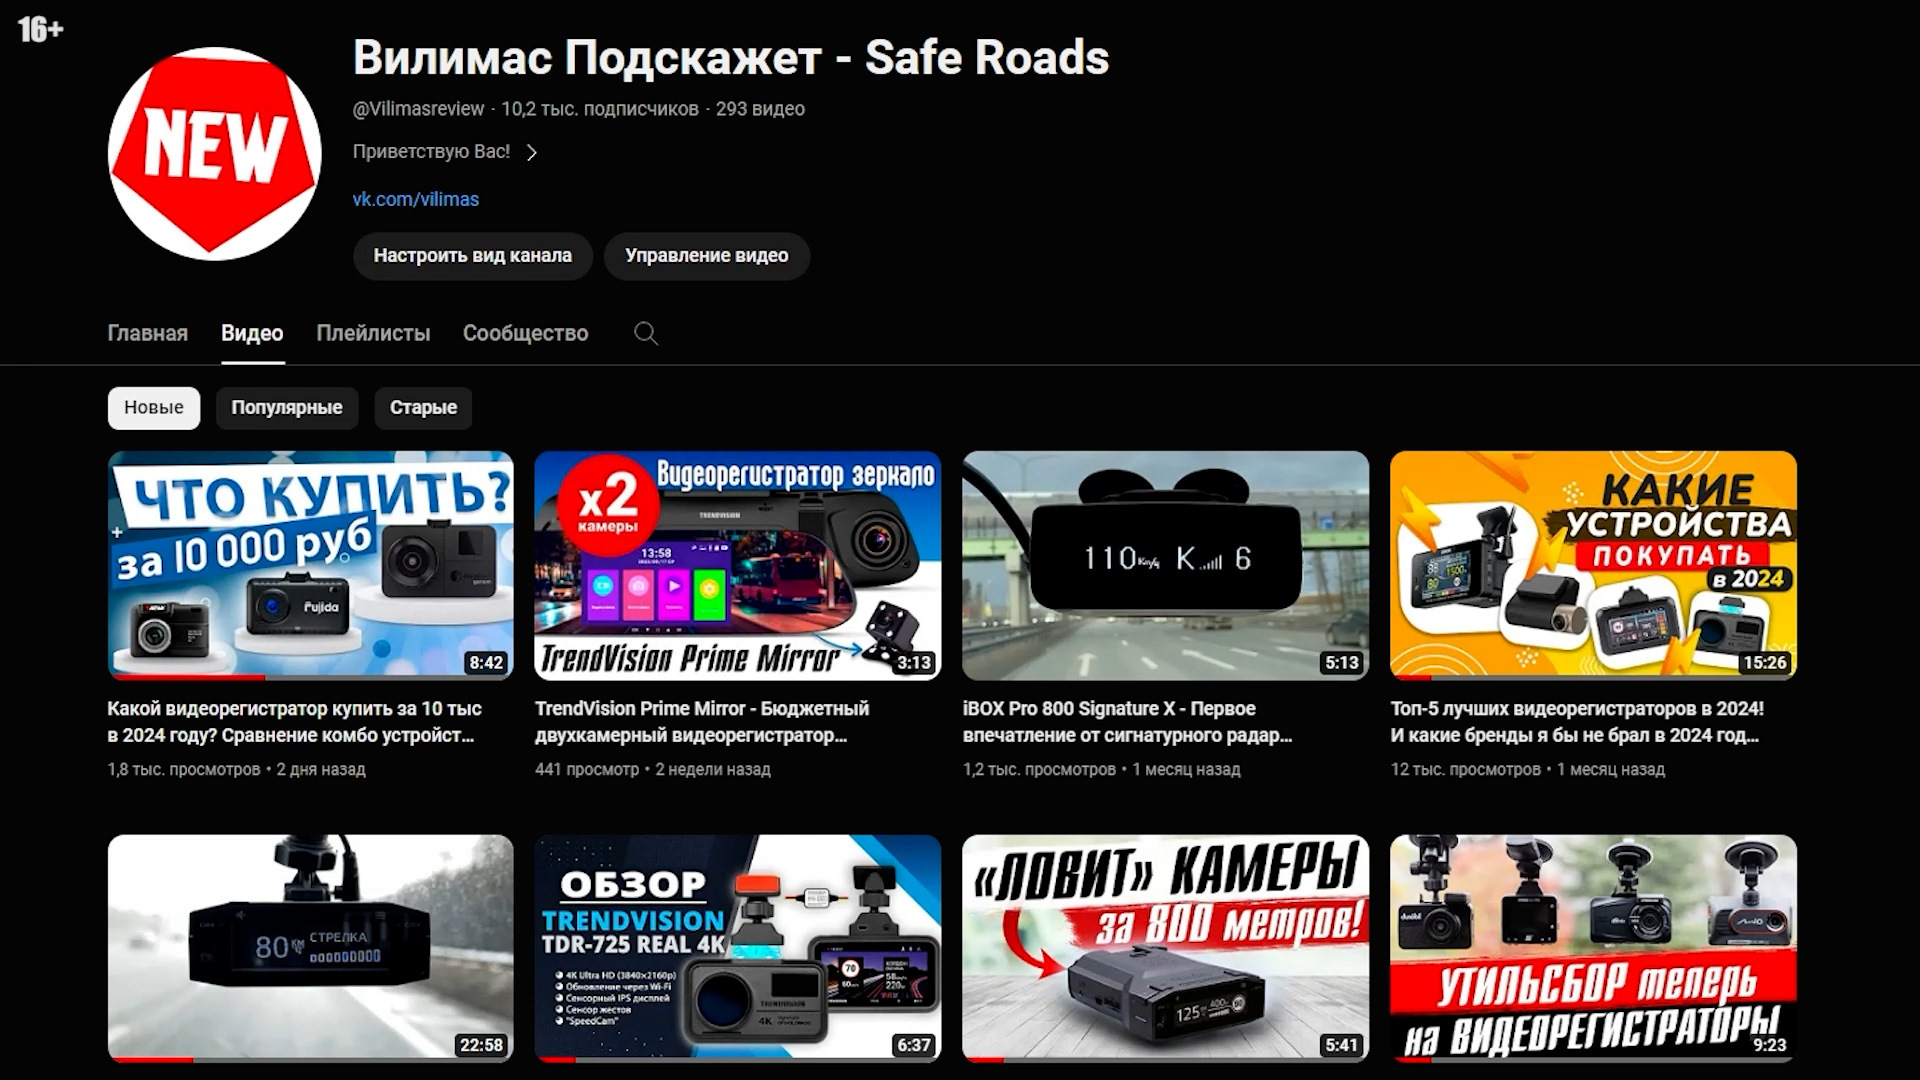Image resolution: width=1920 pixels, height=1080 pixels.
Task: Click the Приветствую Вас! description text
Action: (x=431, y=152)
